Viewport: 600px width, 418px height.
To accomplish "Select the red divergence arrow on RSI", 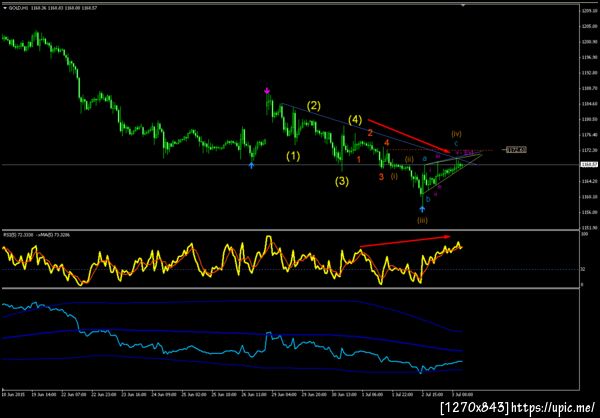I will tap(405, 242).
